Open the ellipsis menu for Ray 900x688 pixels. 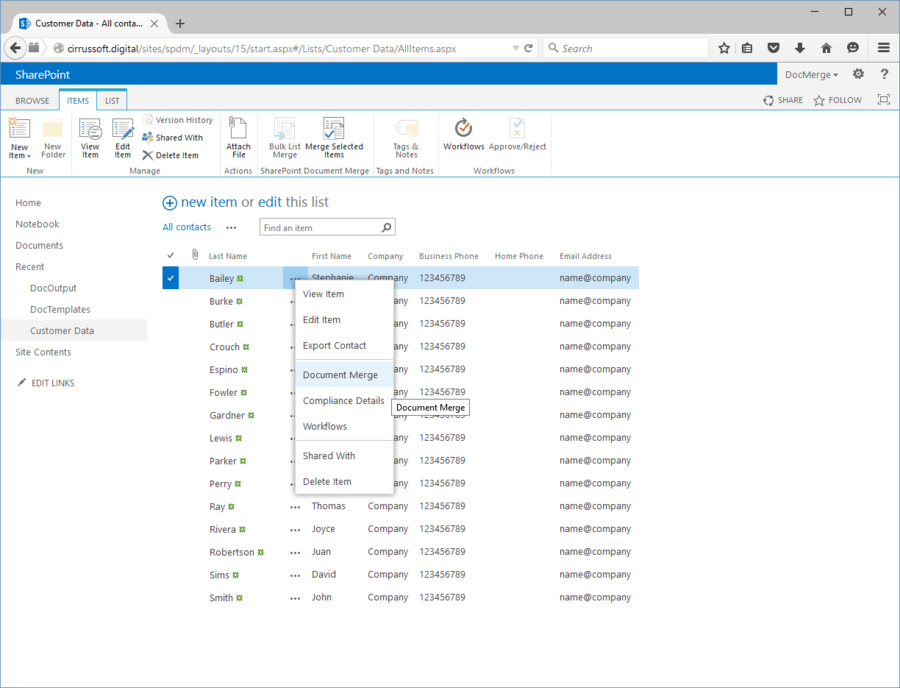click(x=295, y=507)
